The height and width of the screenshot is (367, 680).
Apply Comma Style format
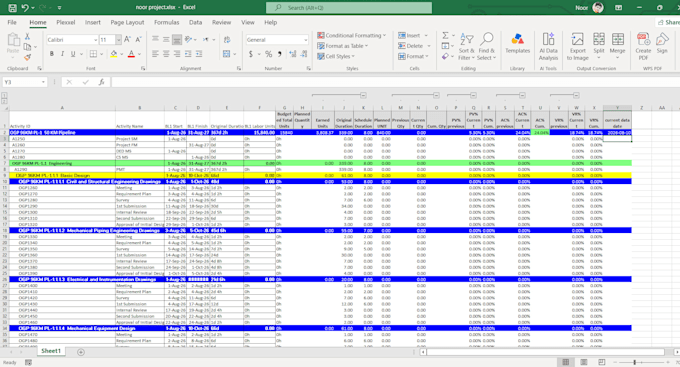coord(279,54)
